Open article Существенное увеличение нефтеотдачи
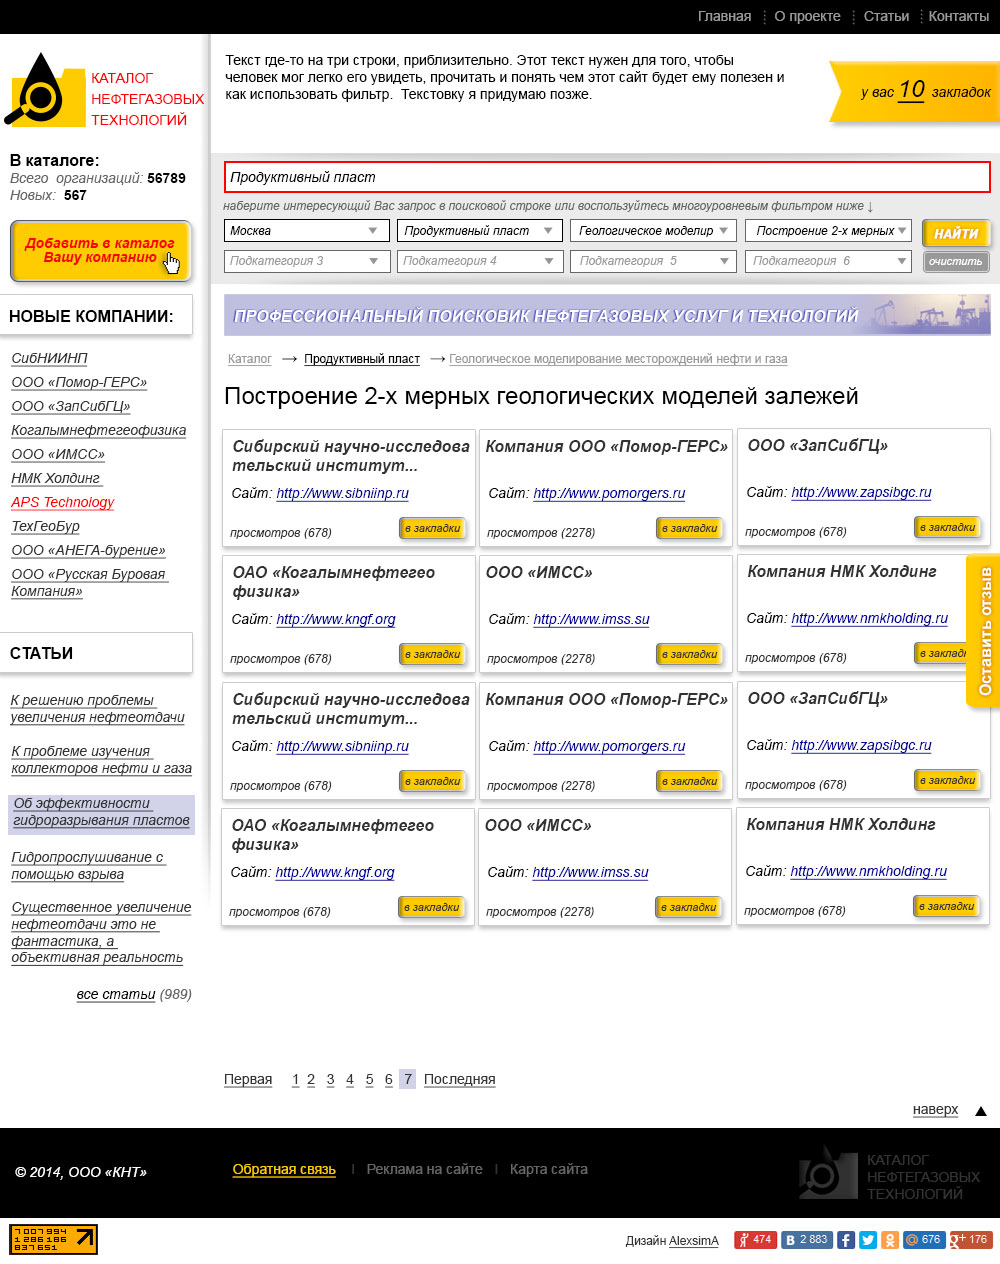 tap(101, 932)
